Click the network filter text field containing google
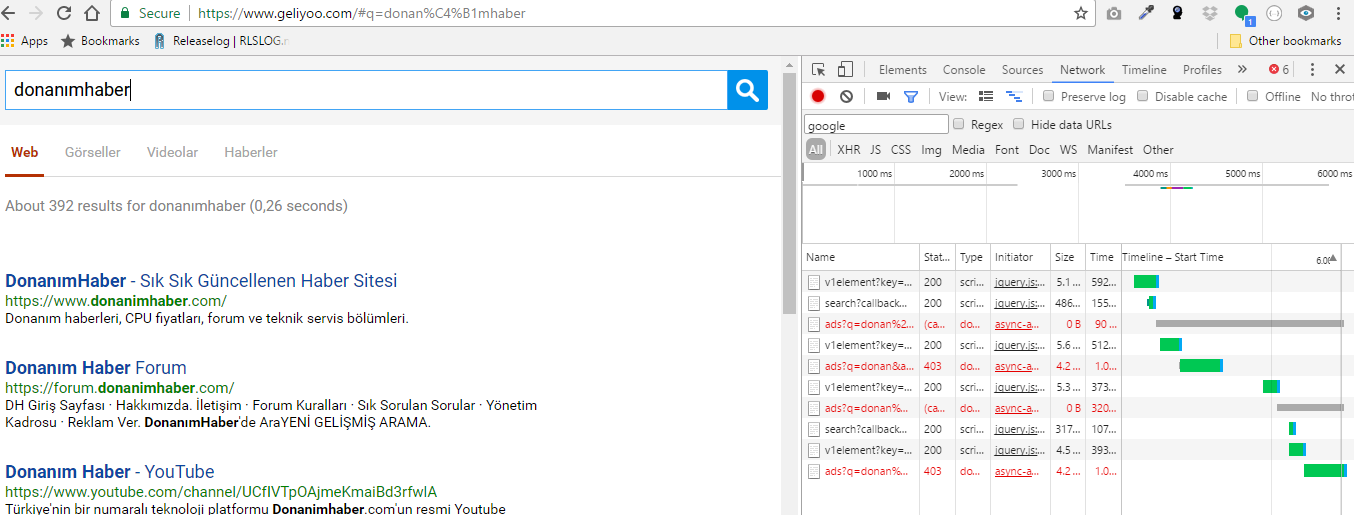This screenshot has width=1354, height=515. [876, 125]
